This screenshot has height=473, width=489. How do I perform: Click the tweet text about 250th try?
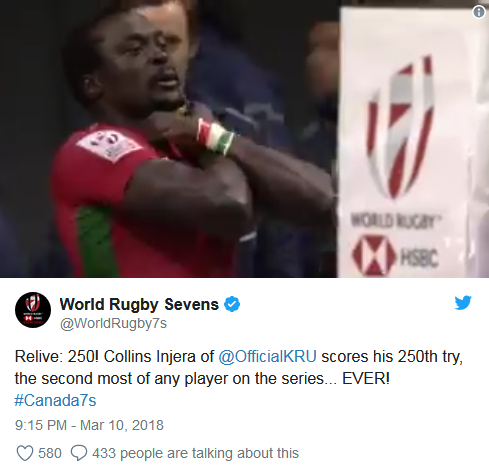pos(239,368)
